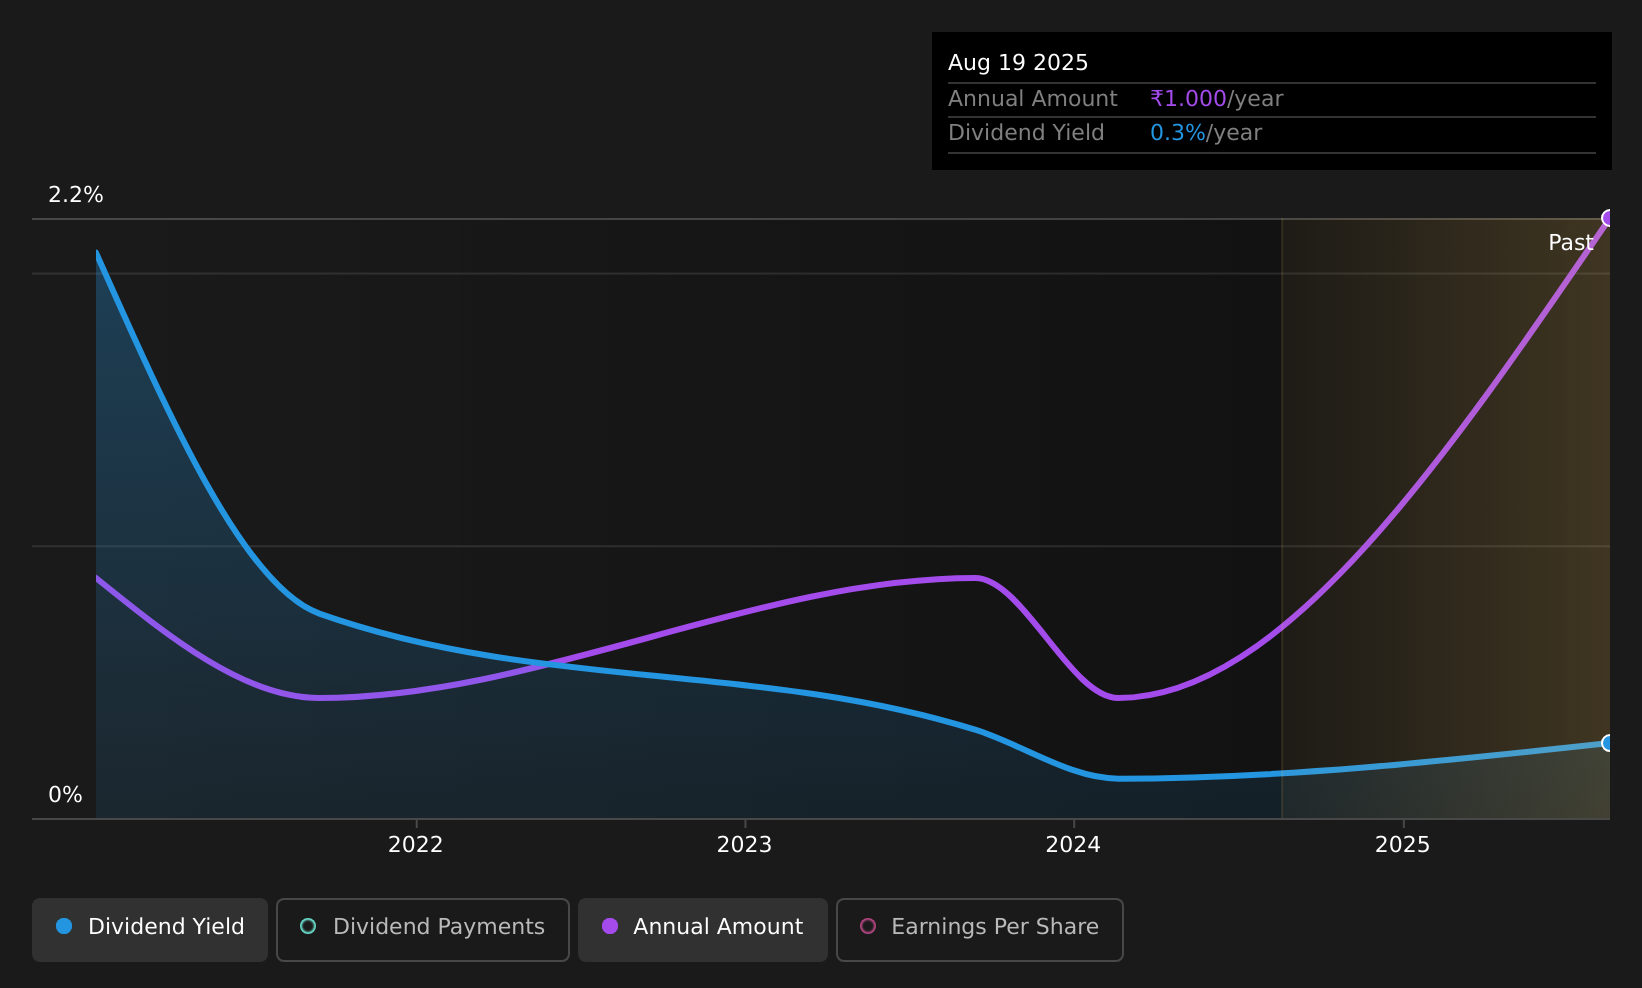Screen dimensions: 1642x988
Task: Toggle the Annual Amount series
Action: pyautogui.click(x=702, y=929)
